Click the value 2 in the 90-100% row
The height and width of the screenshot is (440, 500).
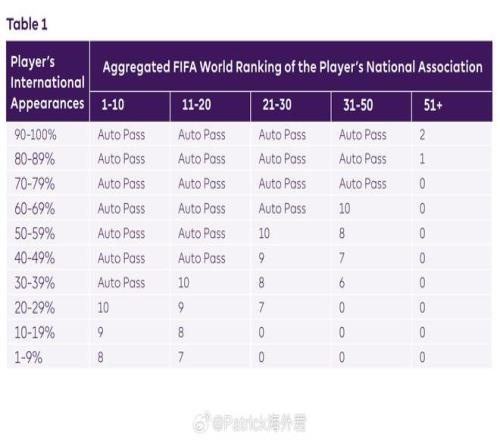422,135
